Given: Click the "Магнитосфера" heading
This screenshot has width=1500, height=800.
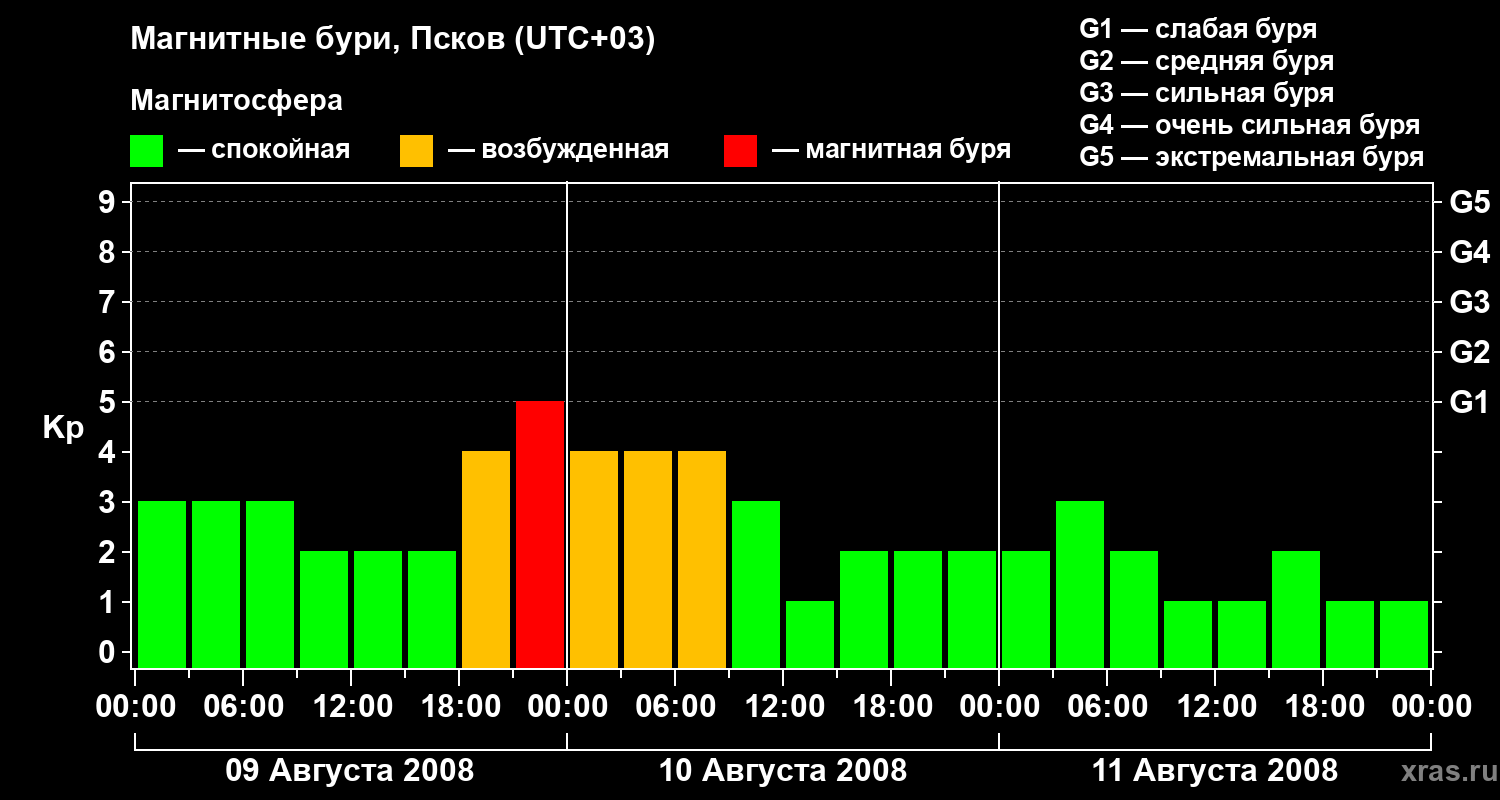Looking at the screenshot, I should click(236, 101).
